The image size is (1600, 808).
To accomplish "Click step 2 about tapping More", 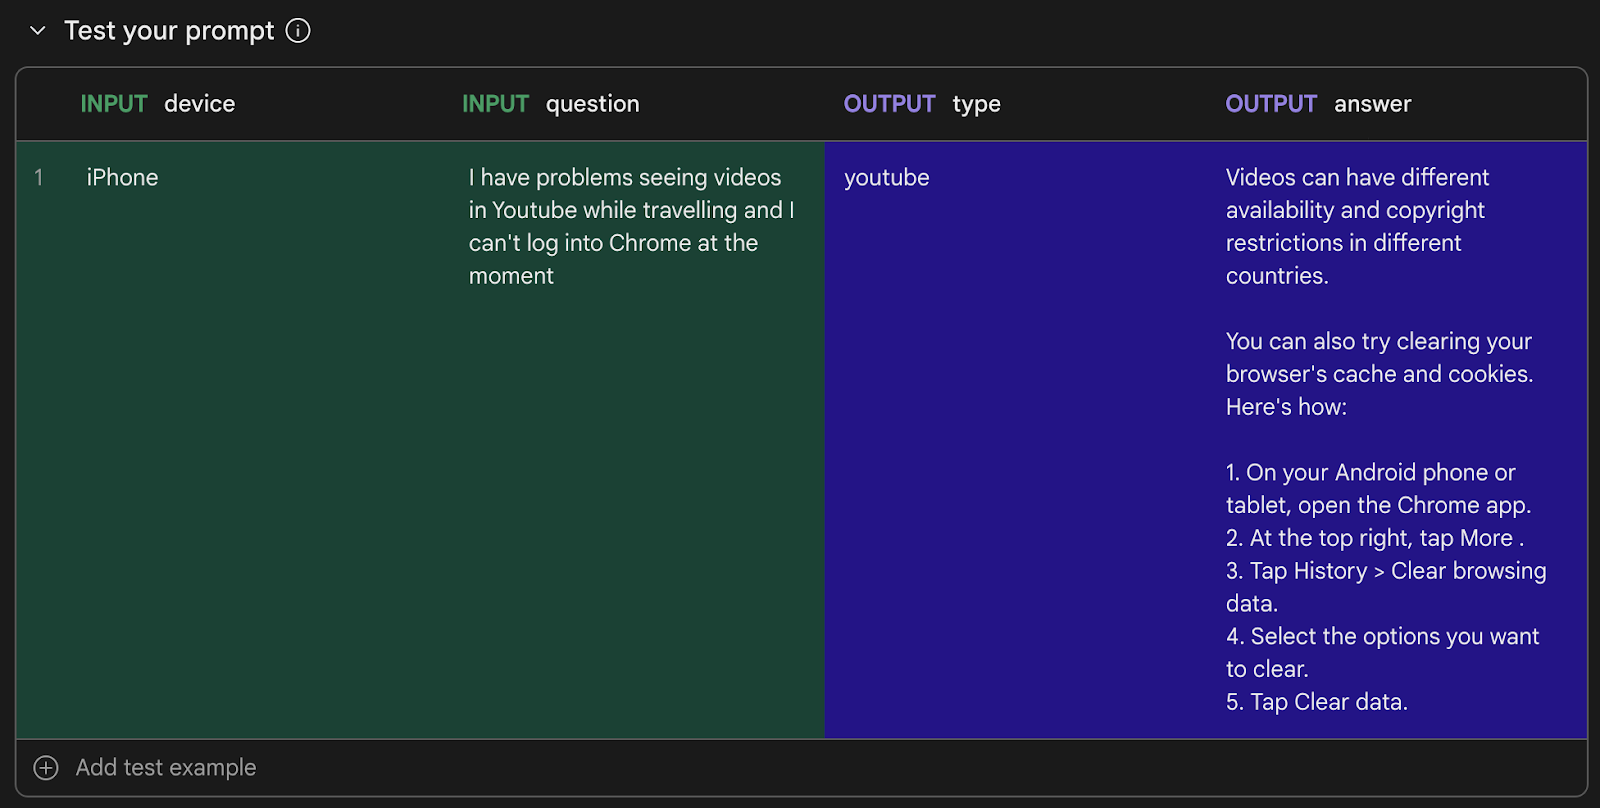I will 1374,538.
